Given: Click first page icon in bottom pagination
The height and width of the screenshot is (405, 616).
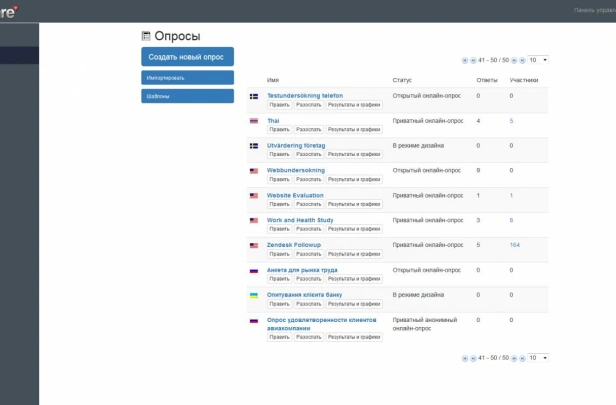Looking at the screenshot, I should coord(464,358).
